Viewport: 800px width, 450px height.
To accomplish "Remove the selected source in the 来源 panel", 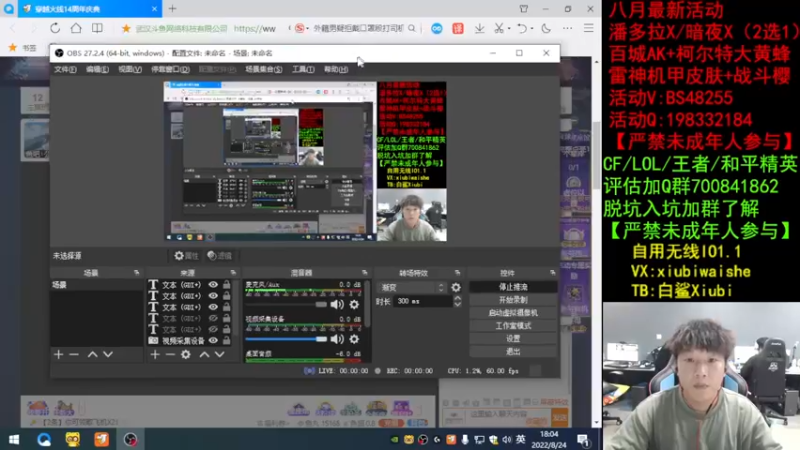I will click(170, 354).
